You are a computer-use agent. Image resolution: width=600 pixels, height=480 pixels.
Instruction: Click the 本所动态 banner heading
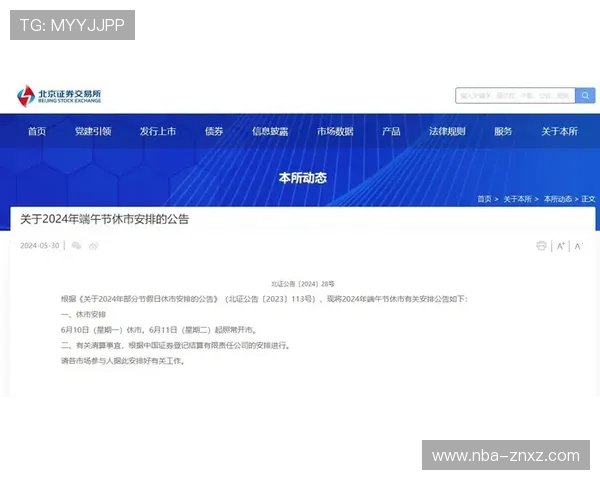[x=303, y=178]
